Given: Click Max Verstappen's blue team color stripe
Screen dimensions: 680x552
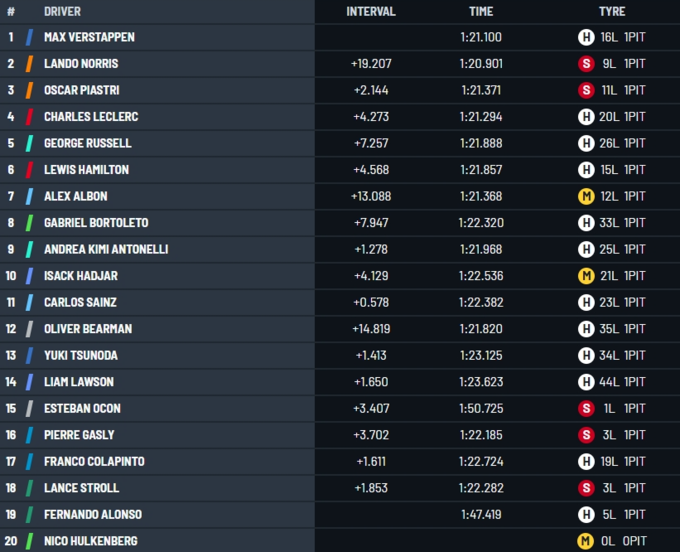Looking at the screenshot, I should (x=30, y=37).
